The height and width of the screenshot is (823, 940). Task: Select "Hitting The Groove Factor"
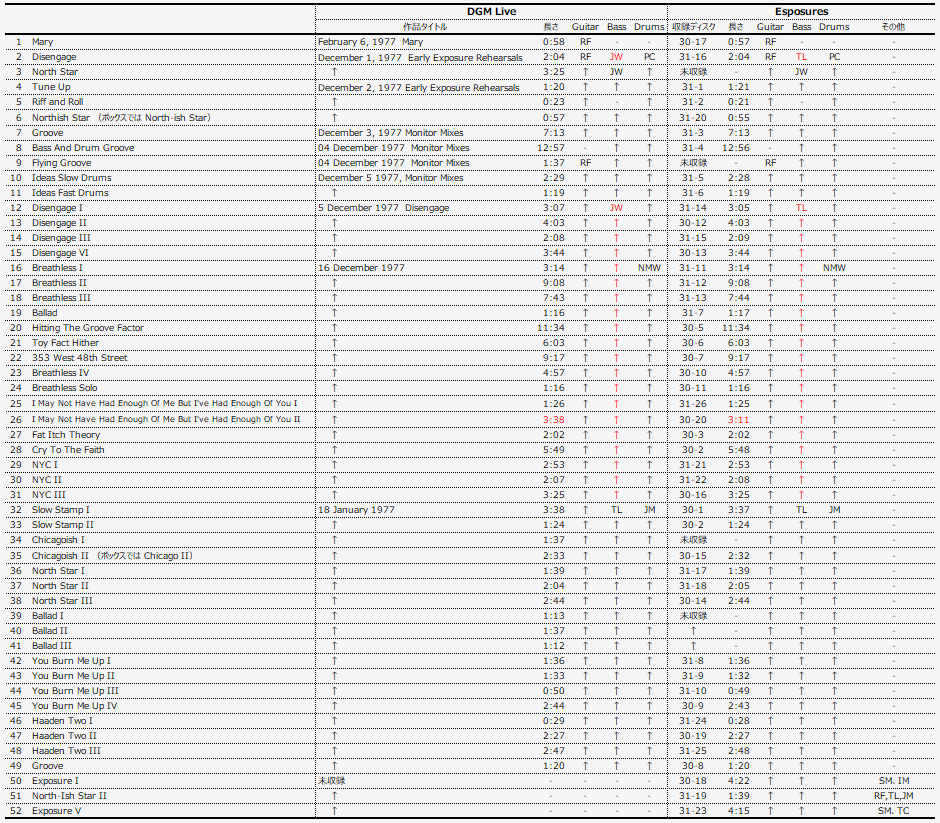(x=88, y=327)
